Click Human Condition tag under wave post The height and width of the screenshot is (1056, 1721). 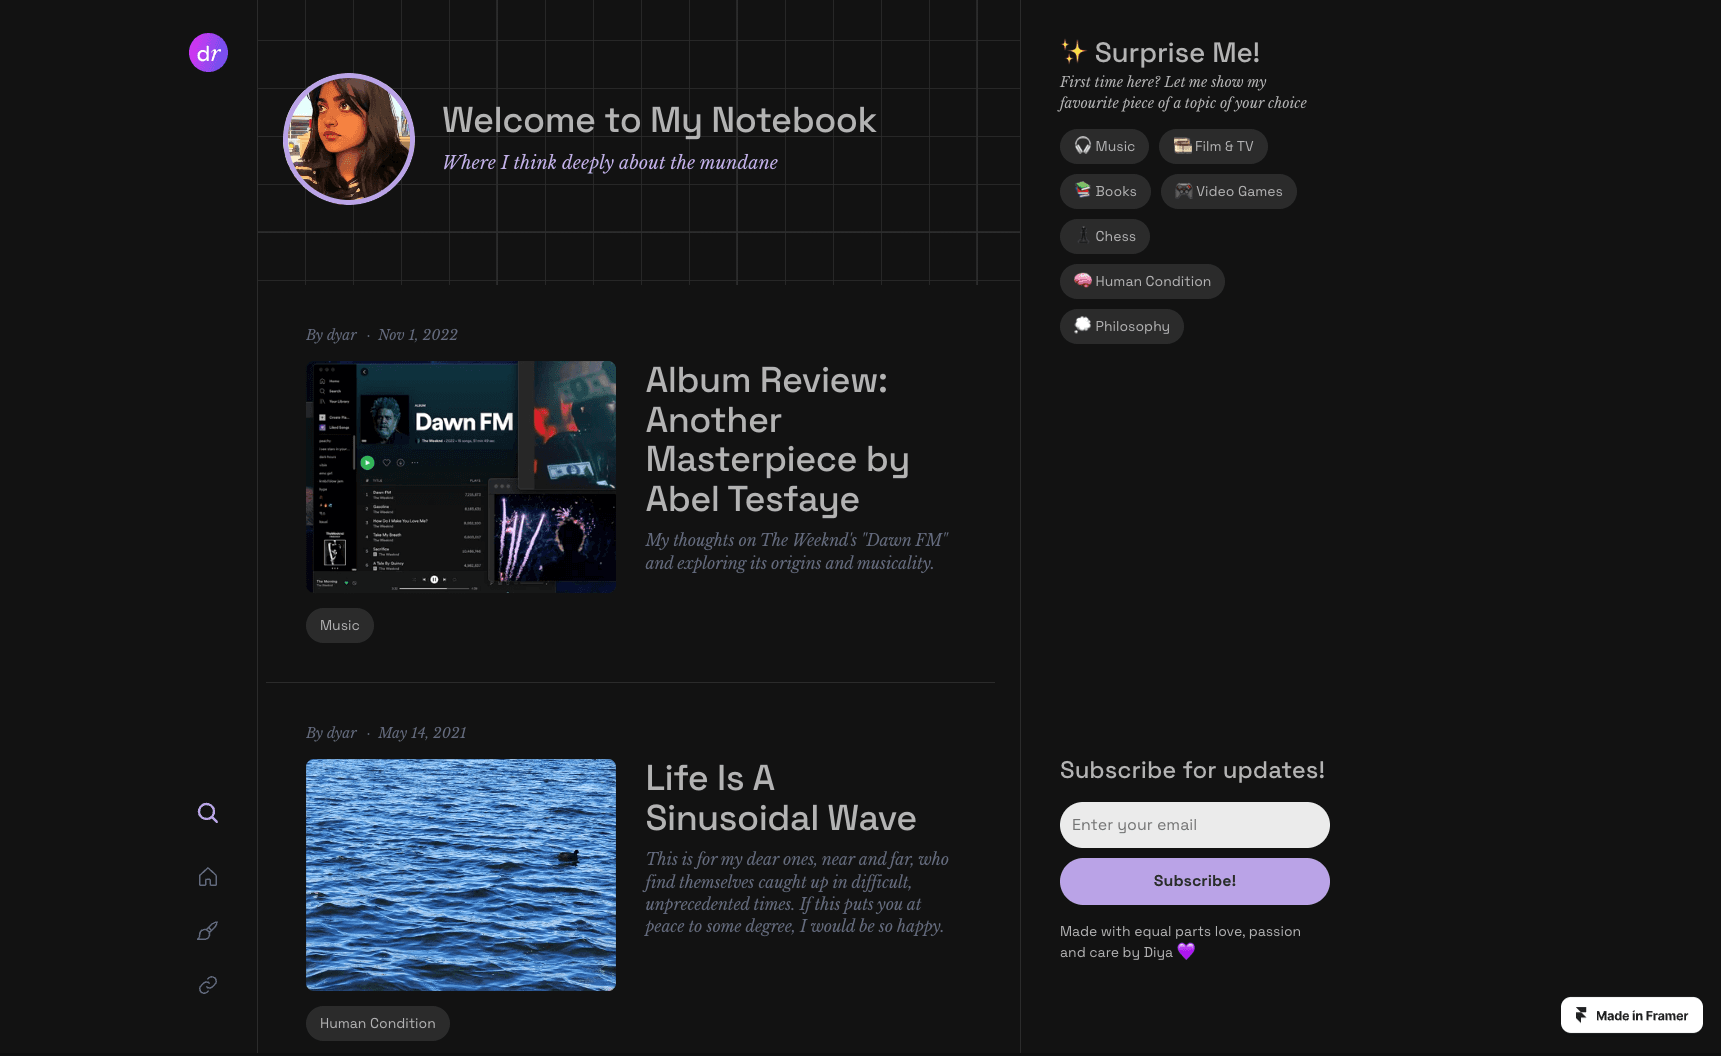pyautogui.click(x=378, y=1023)
